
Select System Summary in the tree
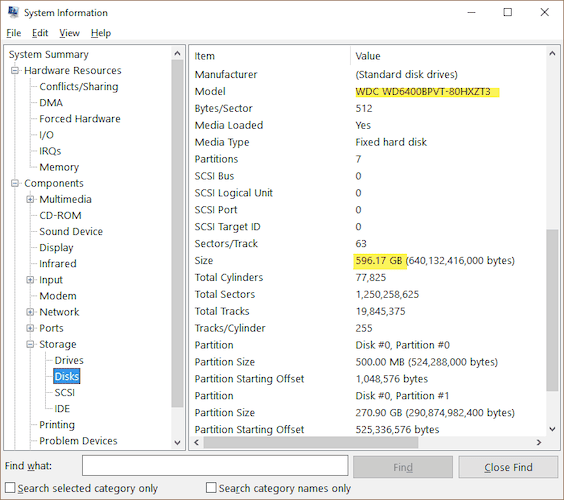coord(49,54)
